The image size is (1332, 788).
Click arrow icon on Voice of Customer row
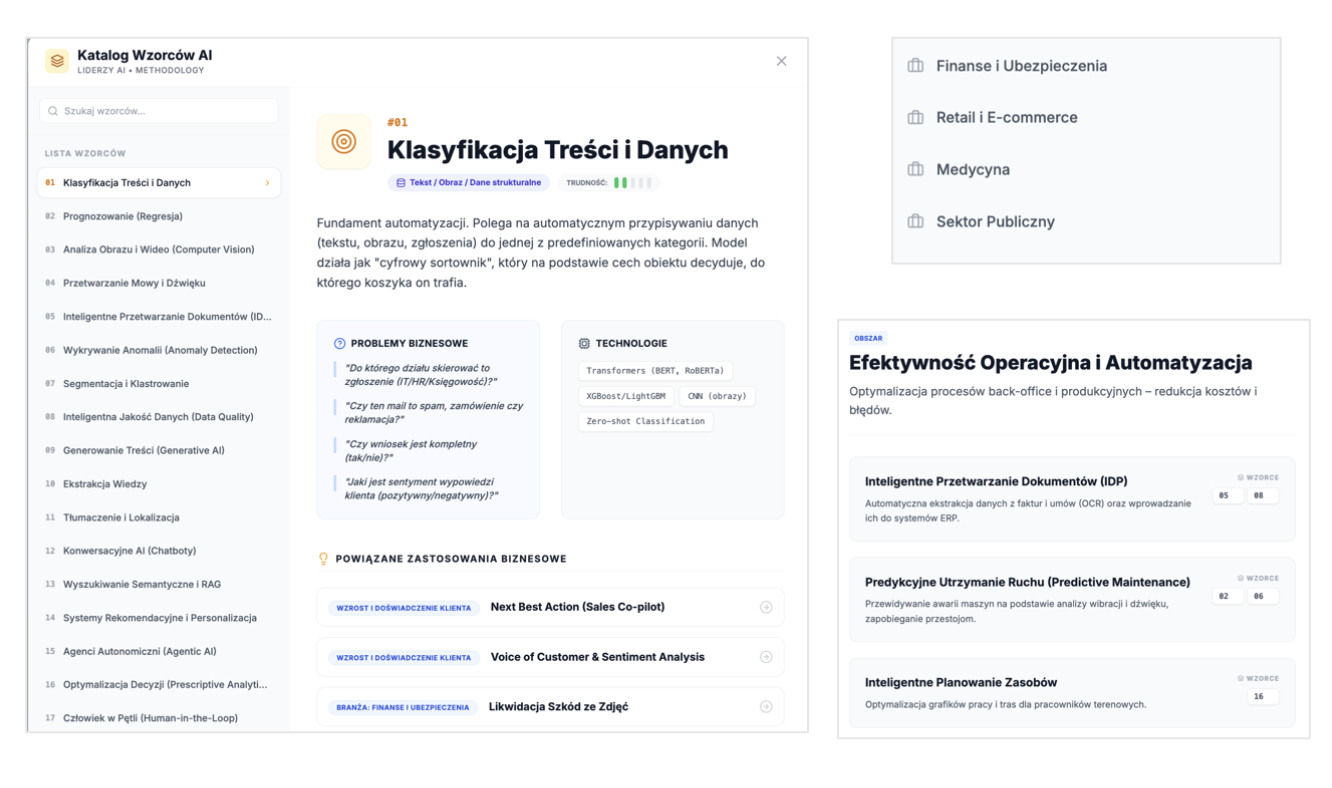766,657
